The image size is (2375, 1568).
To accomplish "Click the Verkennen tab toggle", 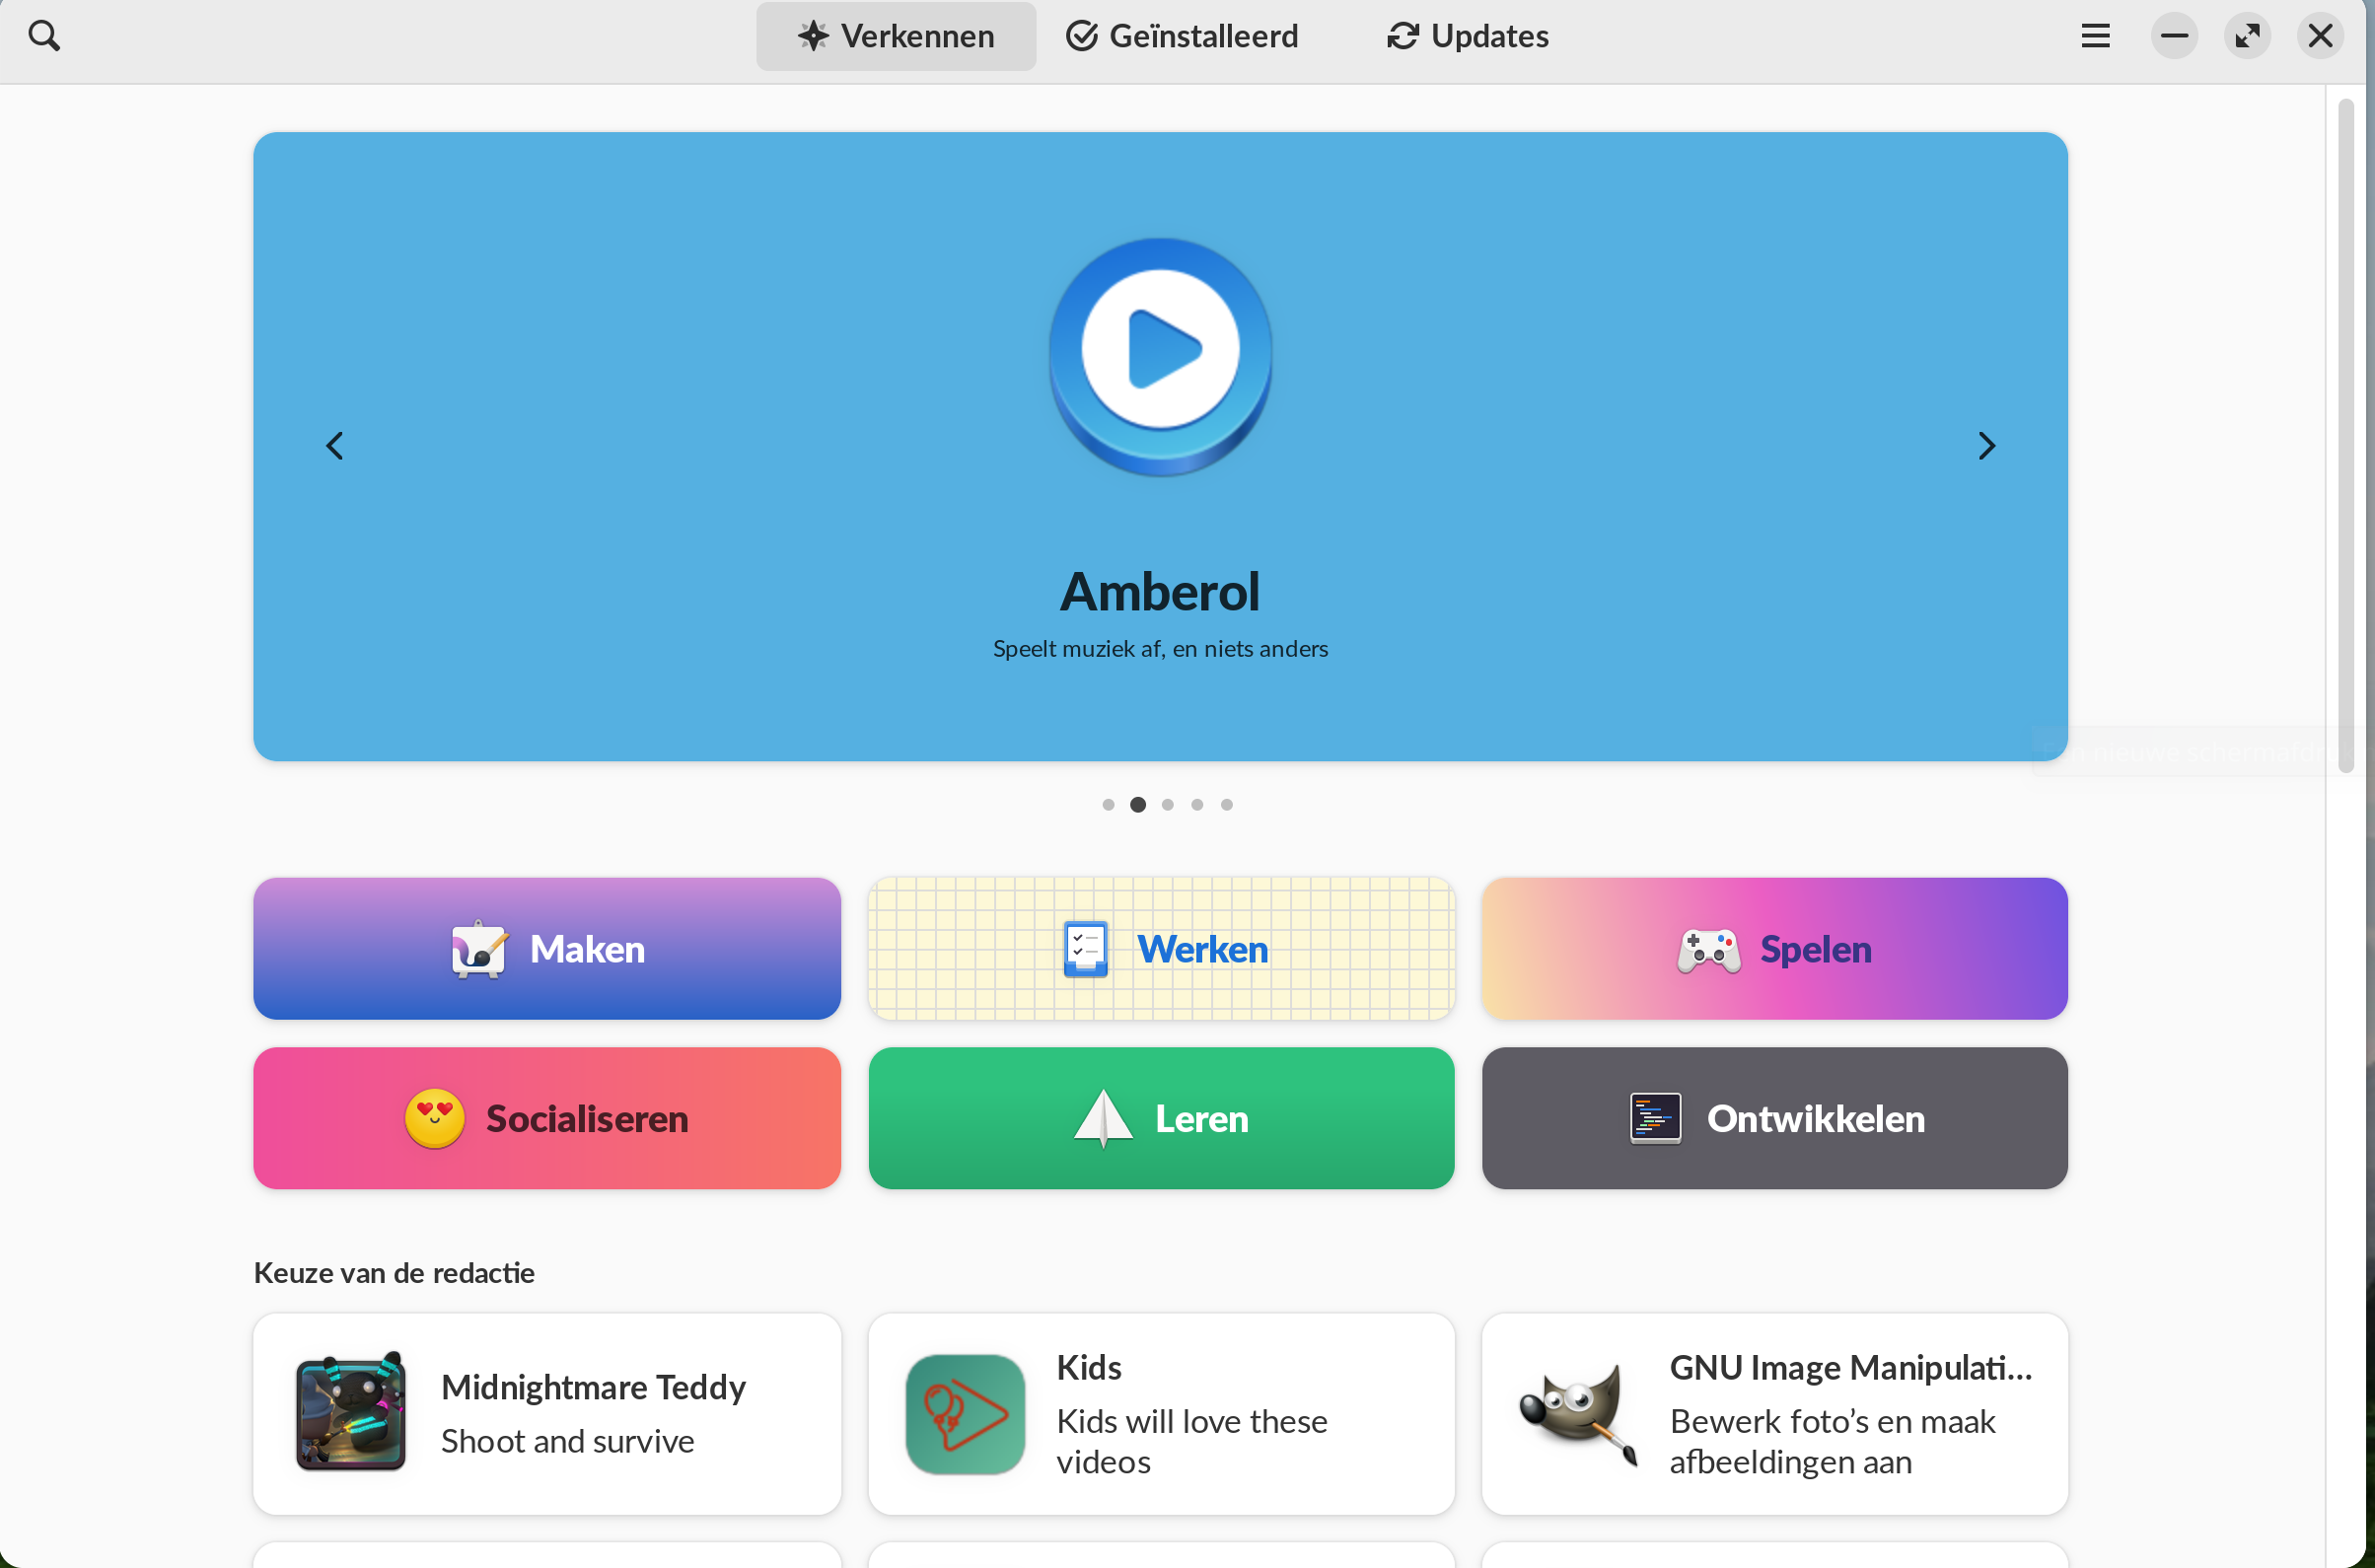I will click(x=897, y=35).
